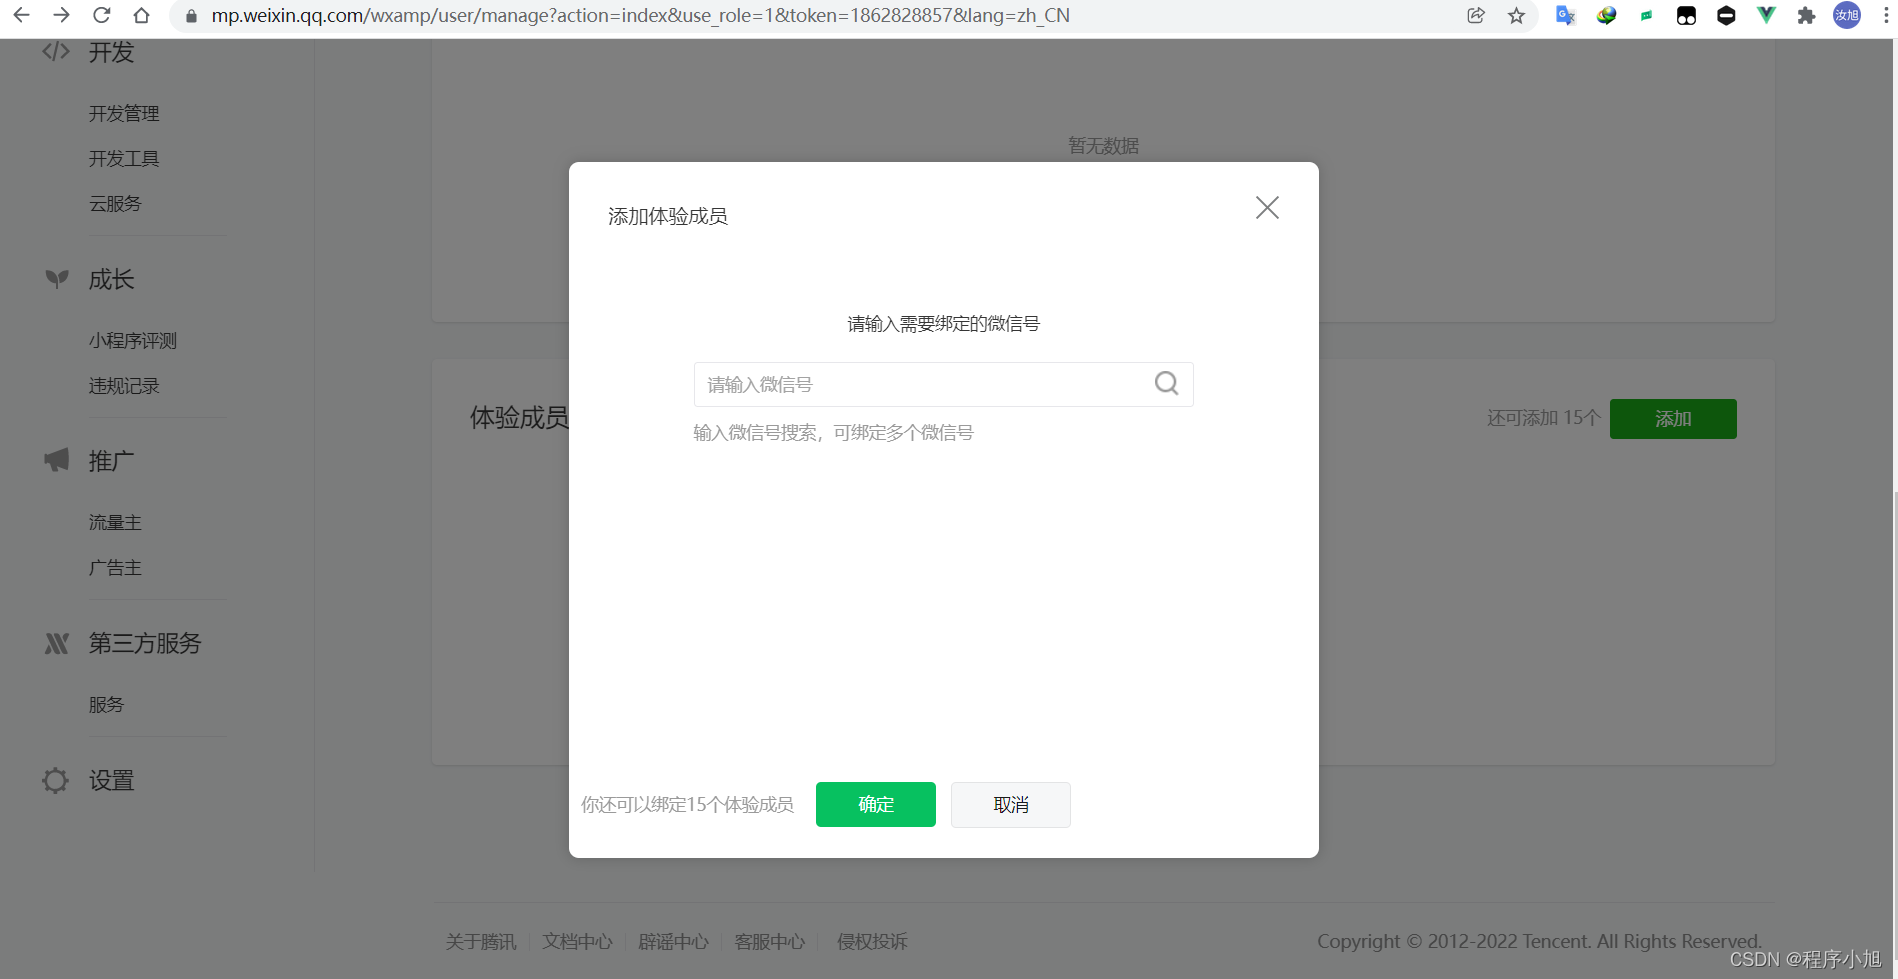Click the globe extension icon in toolbar
The width and height of the screenshot is (1898, 979).
1606,15
